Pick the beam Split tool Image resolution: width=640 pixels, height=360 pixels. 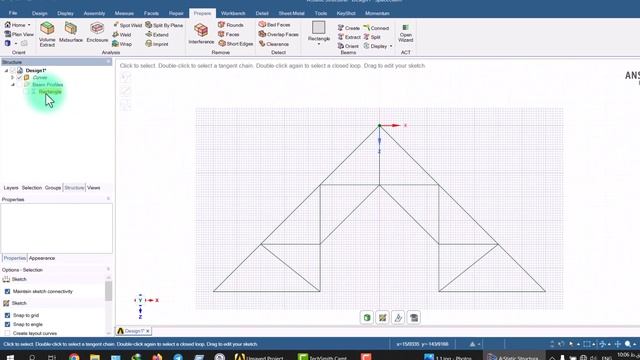[x=372, y=37]
